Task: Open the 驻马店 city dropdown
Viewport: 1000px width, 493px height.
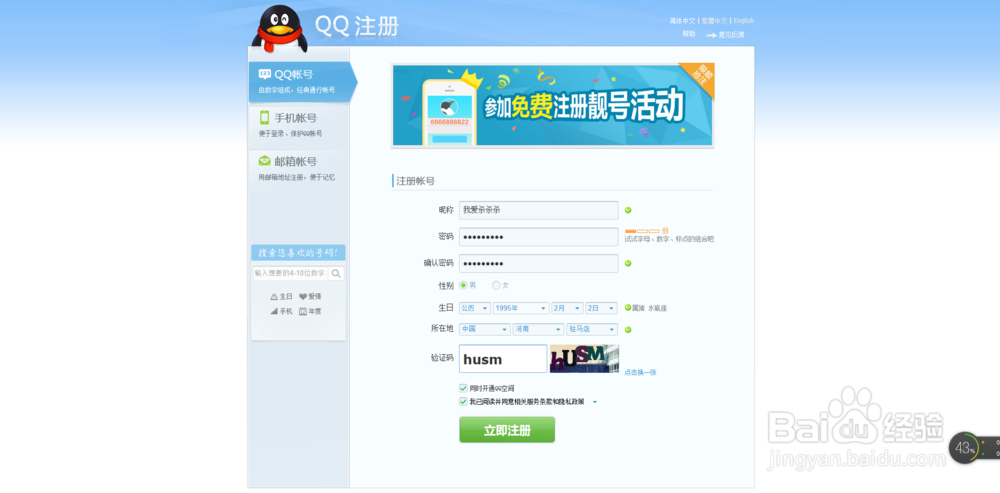Action: click(592, 329)
